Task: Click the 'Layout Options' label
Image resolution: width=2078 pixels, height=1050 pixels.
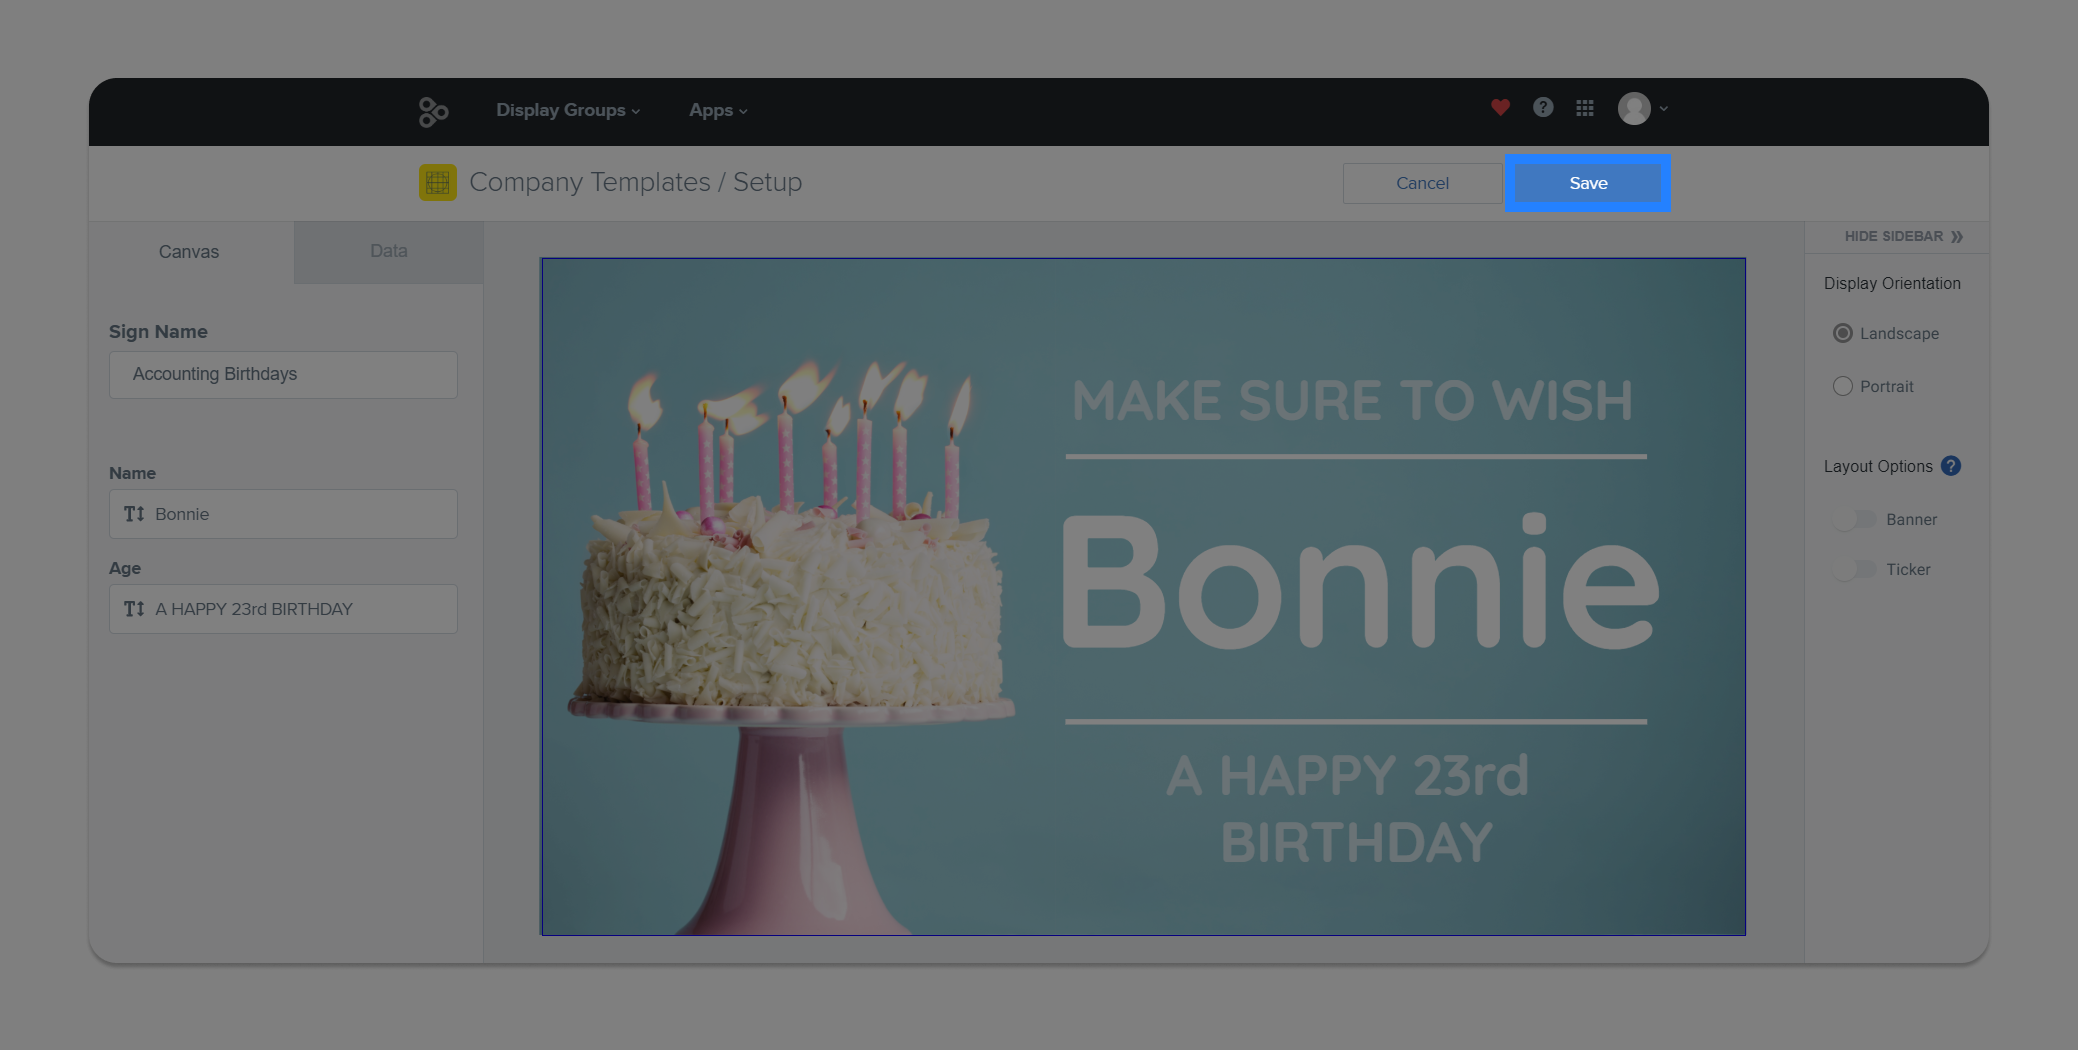Action: (x=1878, y=467)
